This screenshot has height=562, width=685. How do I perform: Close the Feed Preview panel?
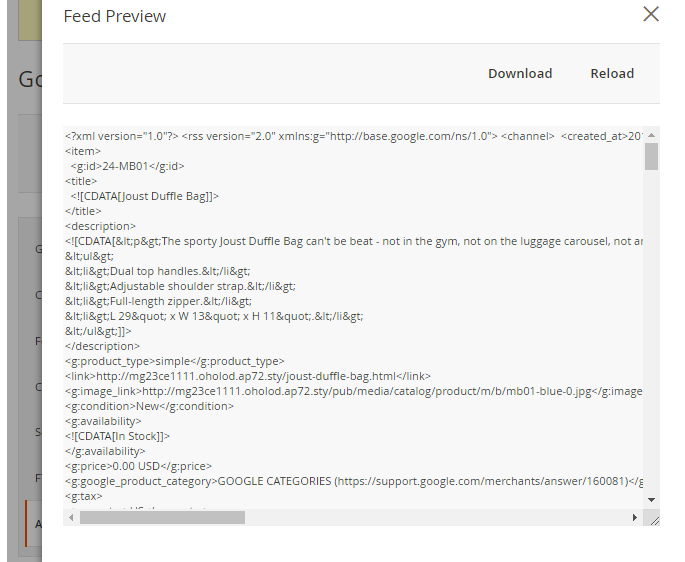coord(651,14)
